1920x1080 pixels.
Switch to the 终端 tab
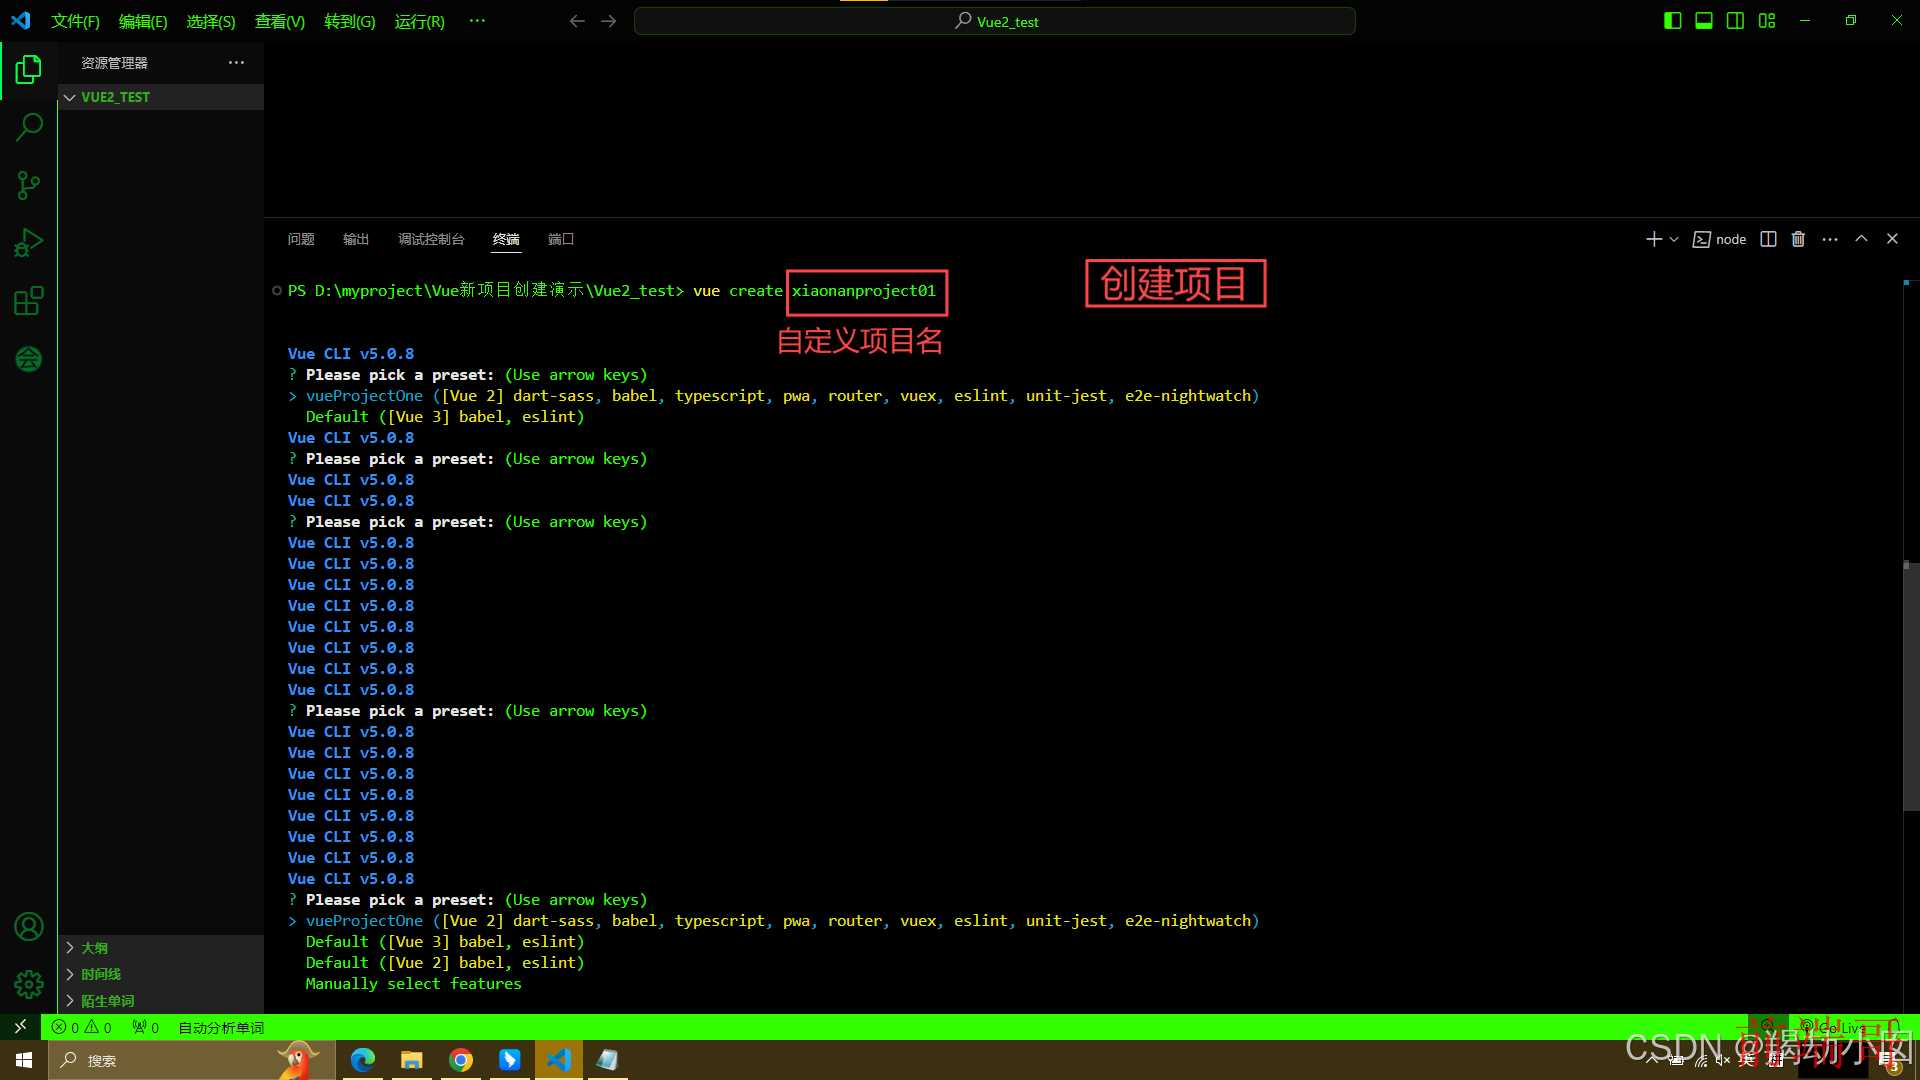[x=506, y=239]
